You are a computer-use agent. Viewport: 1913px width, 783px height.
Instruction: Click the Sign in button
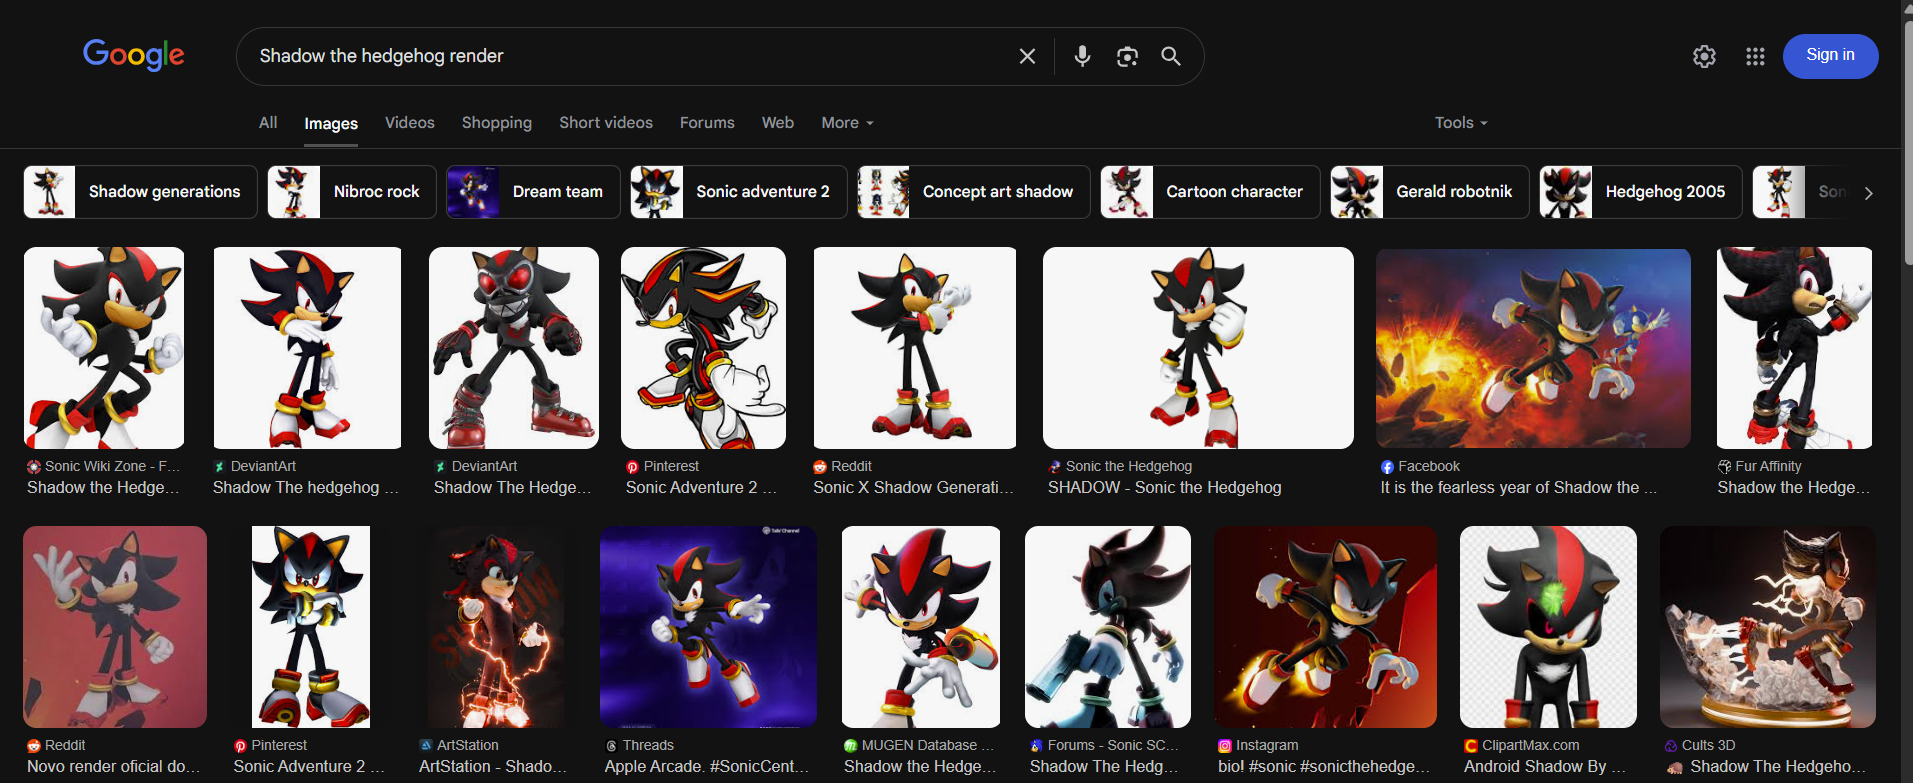pos(1830,56)
